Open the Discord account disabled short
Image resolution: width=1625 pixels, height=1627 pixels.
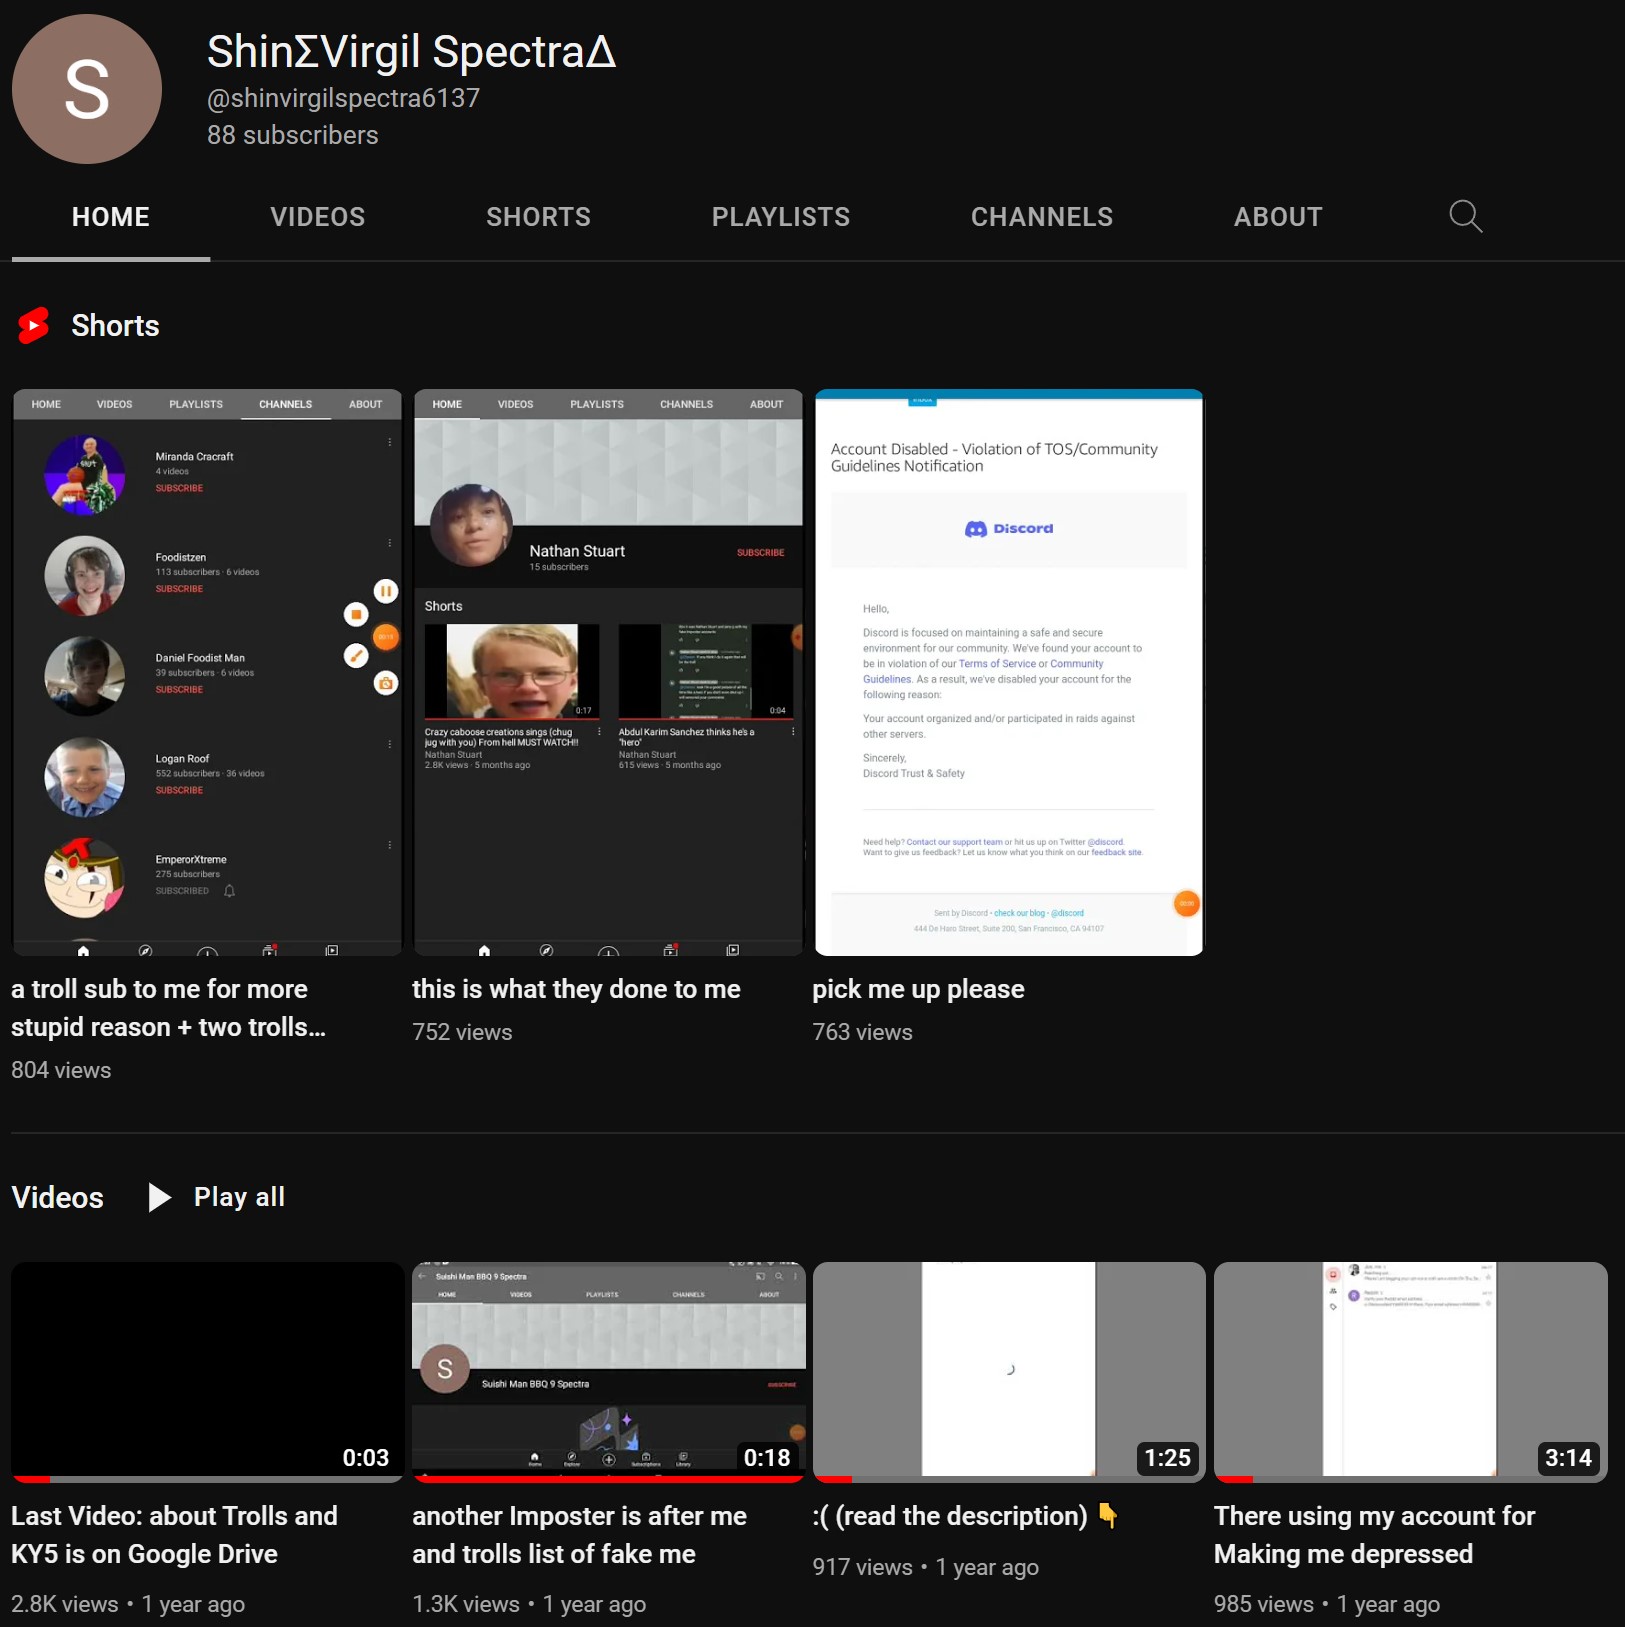(x=1009, y=672)
